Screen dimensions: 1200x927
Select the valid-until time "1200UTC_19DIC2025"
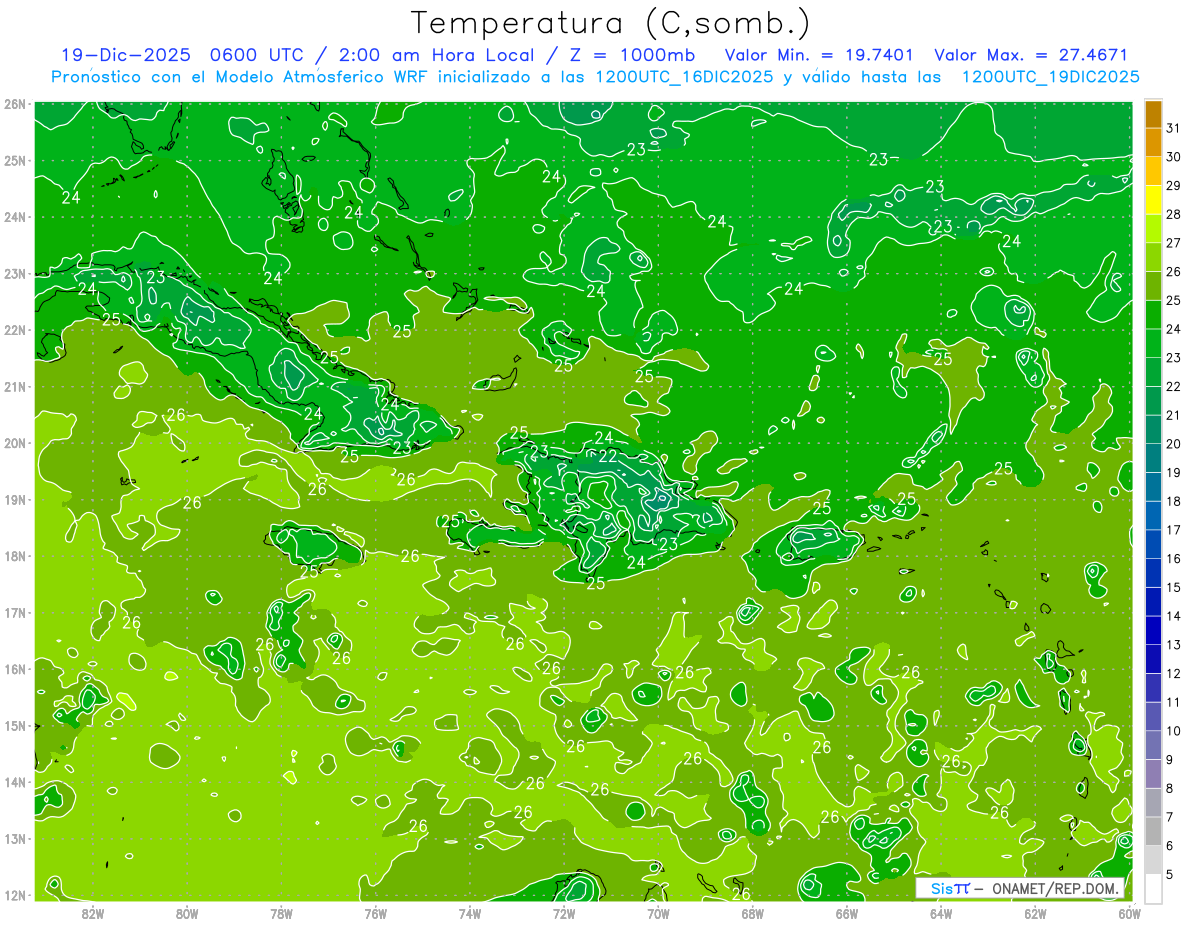[1050, 77]
